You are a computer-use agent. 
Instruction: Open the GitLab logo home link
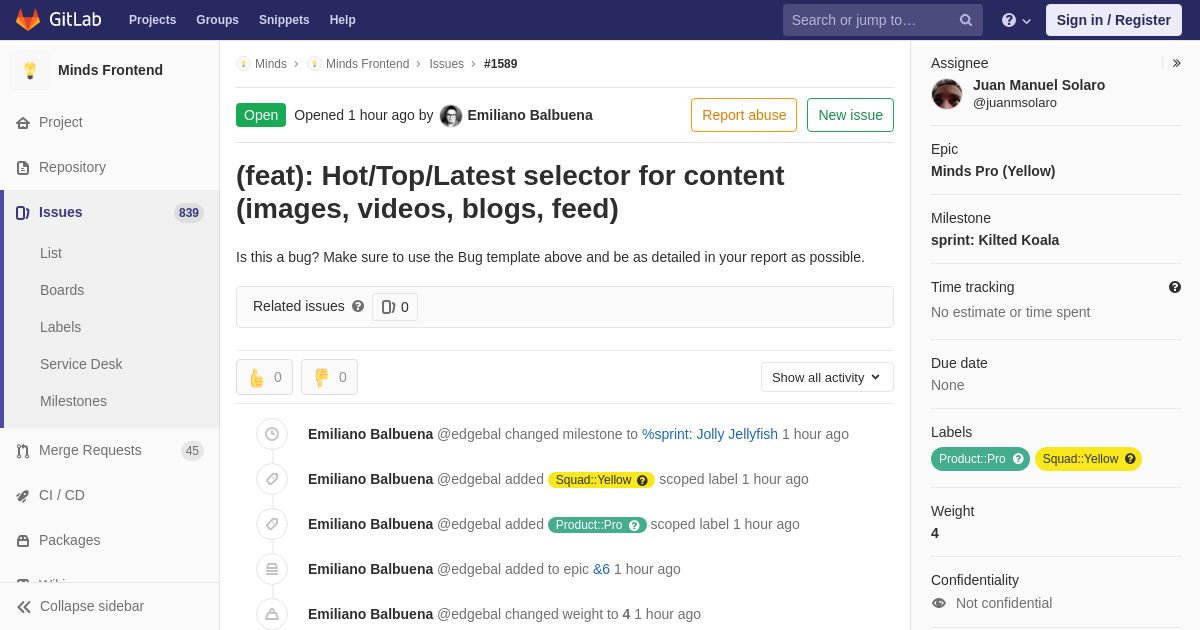coord(56,20)
